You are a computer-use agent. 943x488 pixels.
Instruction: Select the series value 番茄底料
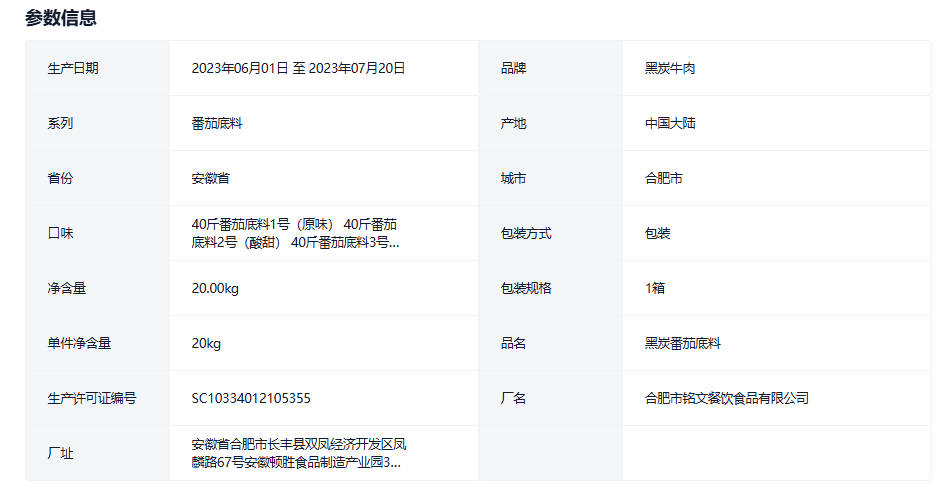[x=217, y=123]
